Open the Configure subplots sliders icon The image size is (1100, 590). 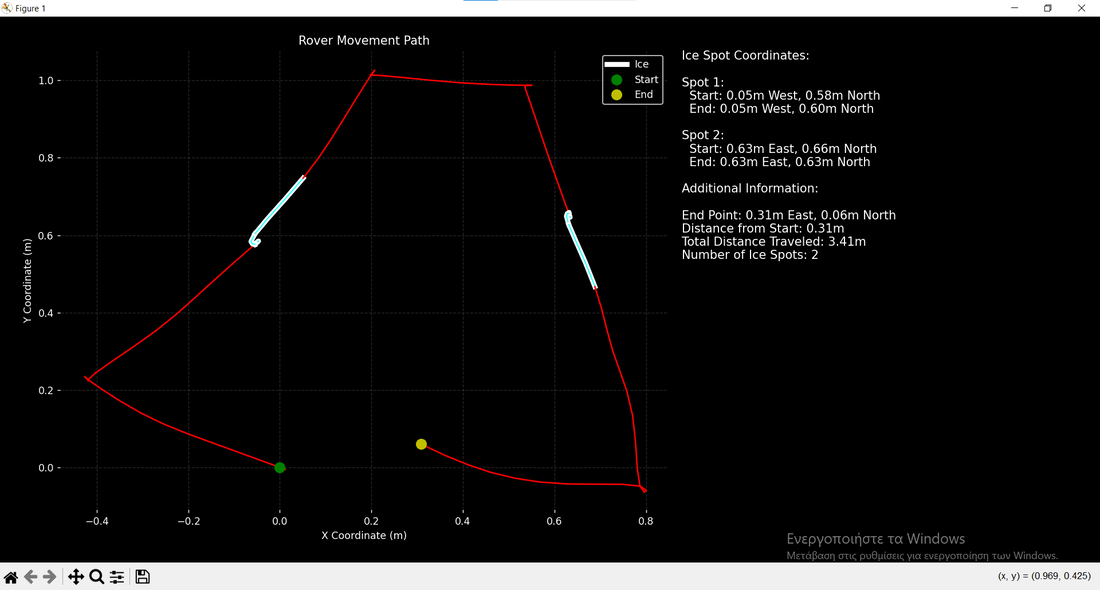(x=117, y=577)
